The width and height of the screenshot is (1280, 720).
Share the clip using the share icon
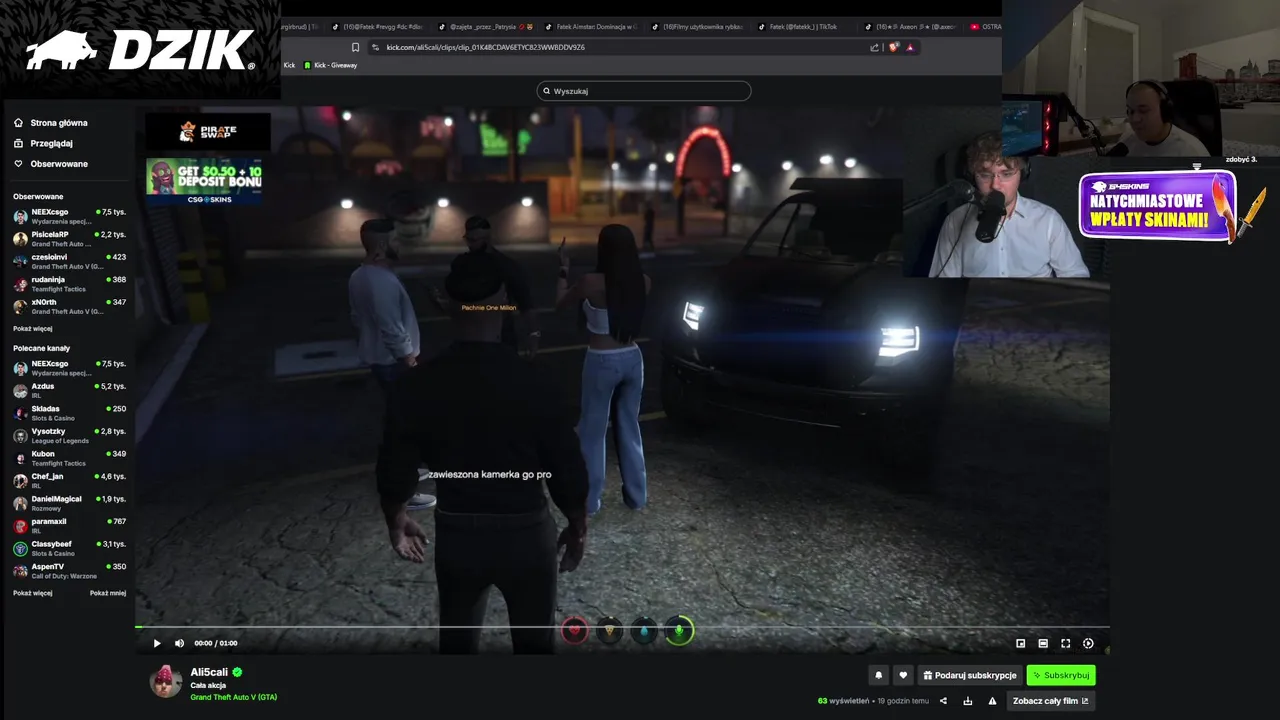[x=943, y=701]
